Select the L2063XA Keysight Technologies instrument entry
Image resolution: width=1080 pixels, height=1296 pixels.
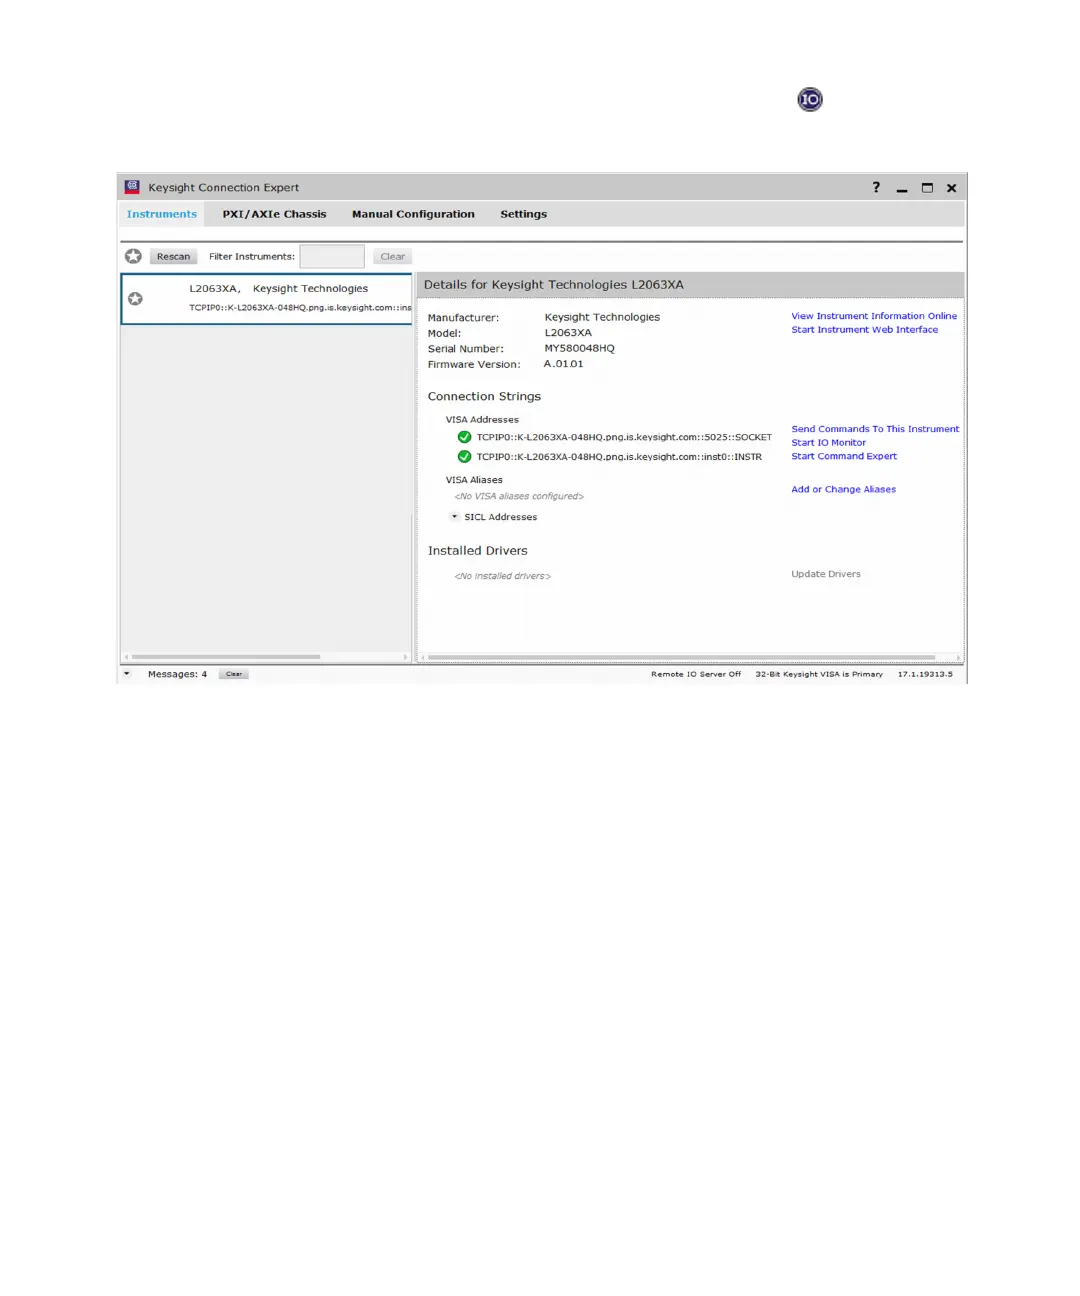[x=266, y=299]
